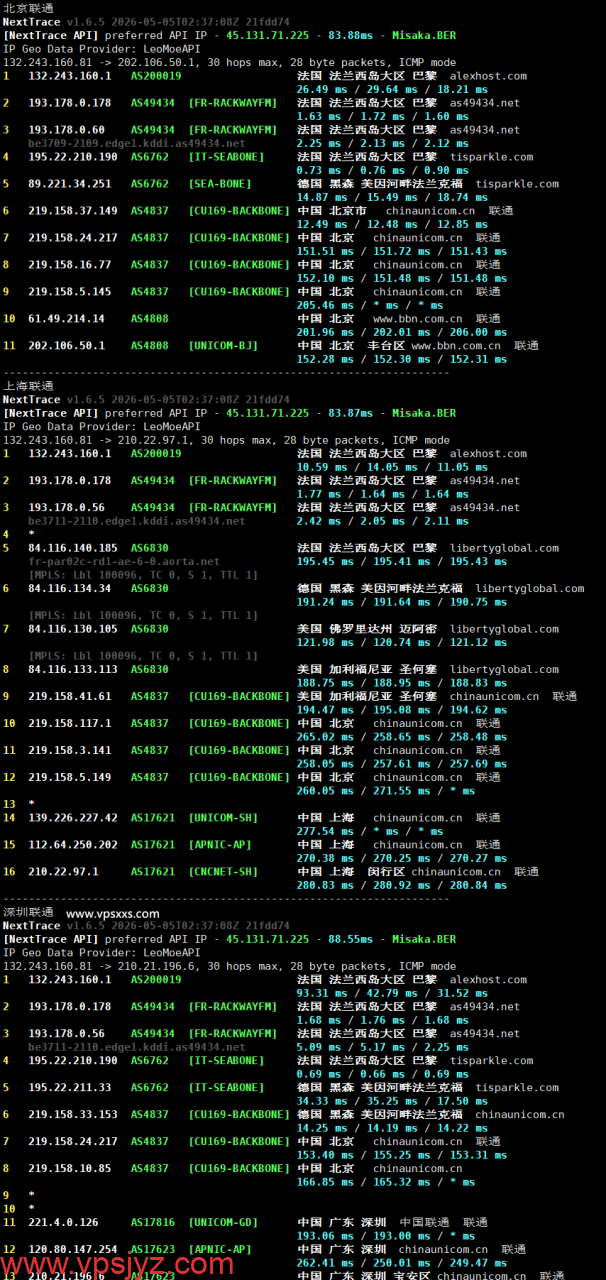
Task: Click the 上海联通 section heading
Action: [28, 386]
